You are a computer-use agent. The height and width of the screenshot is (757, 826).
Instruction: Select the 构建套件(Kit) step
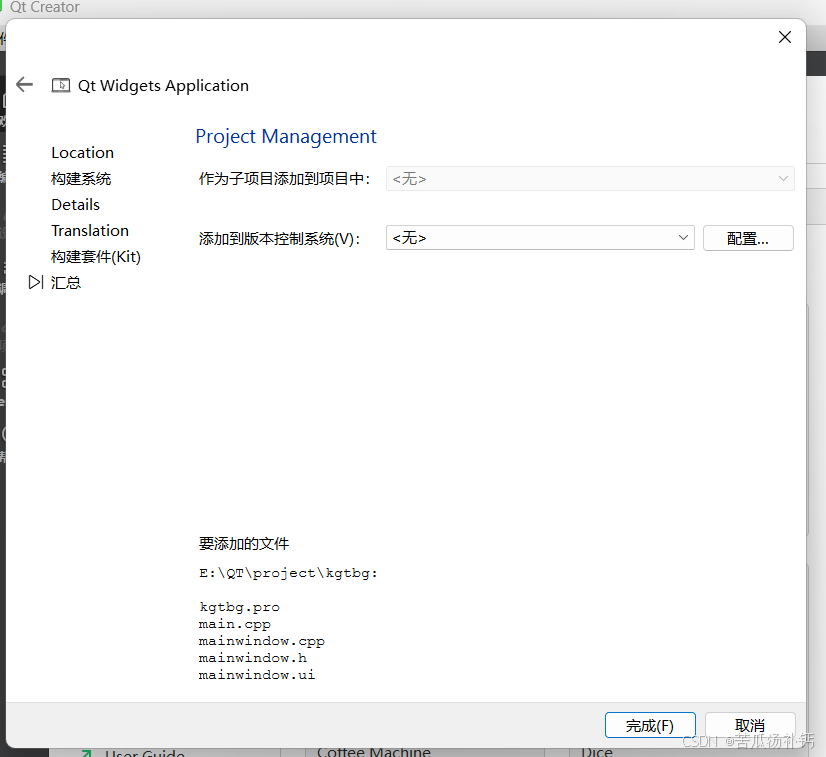(96, 257)
